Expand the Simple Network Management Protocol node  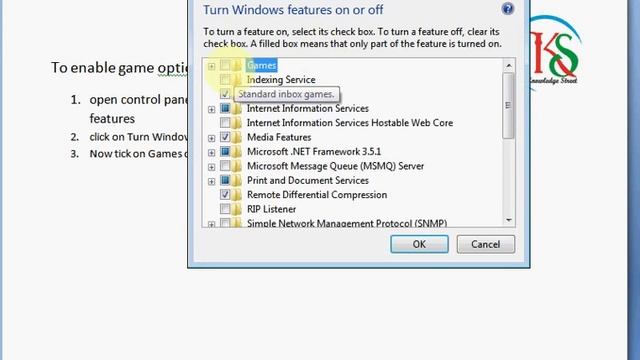click(x=211, y=224)
